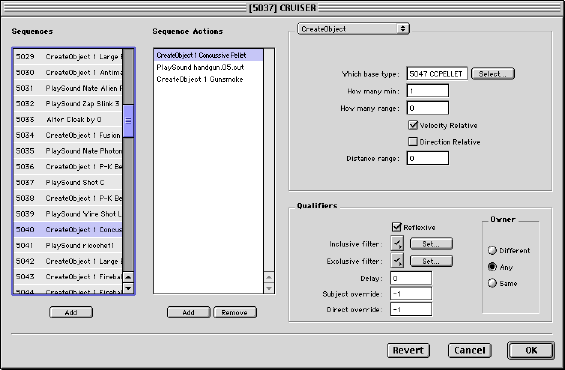Click the Direct override field
Viewport: 565px width, 370px height.
[411, 309]
